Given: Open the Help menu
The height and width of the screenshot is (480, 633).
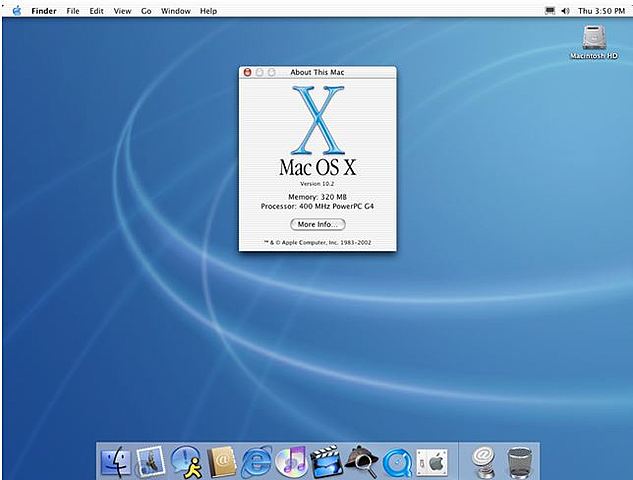Looking at the screenshot, I should (x=208, y=11).
